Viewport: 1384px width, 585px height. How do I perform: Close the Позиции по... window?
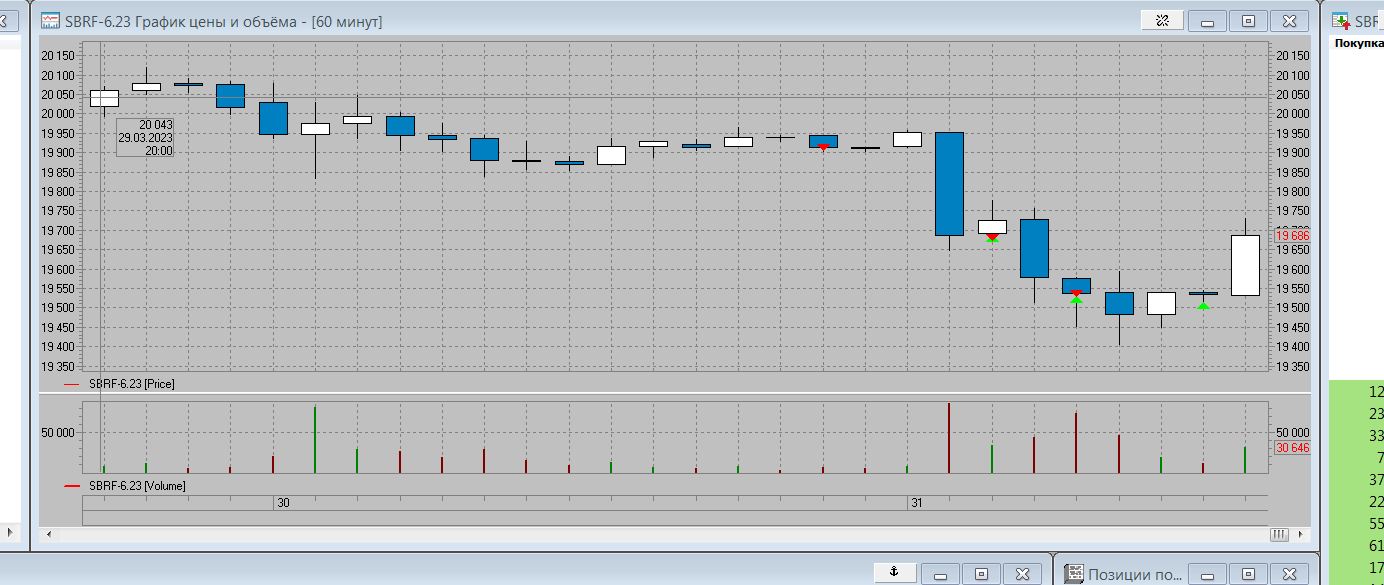1289,574
